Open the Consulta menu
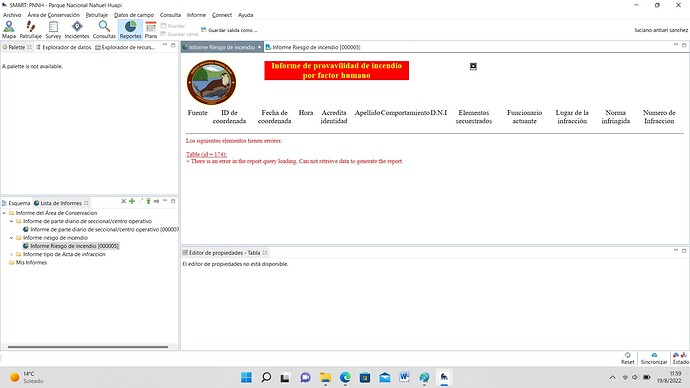Viewport: 690px width, 388px height. click(x=170, y=15)
